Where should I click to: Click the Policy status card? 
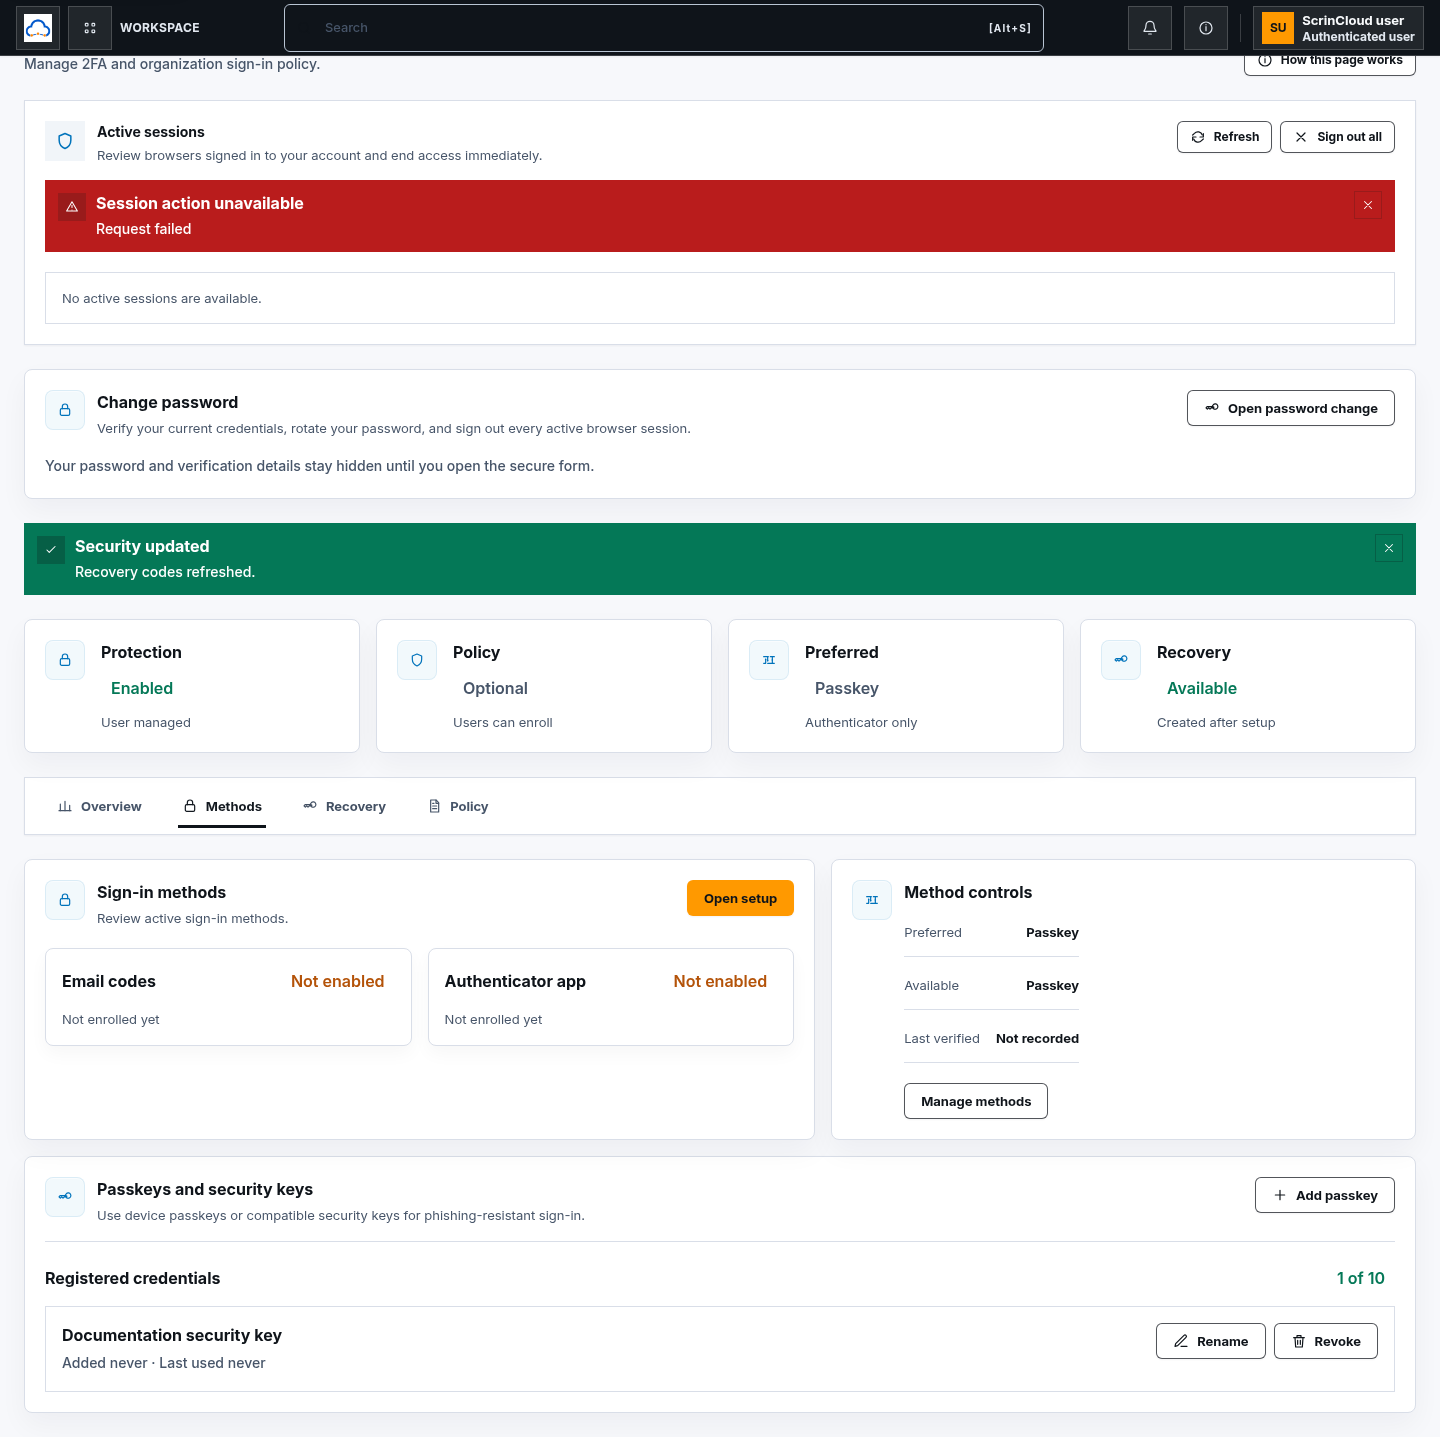(544, 686)
